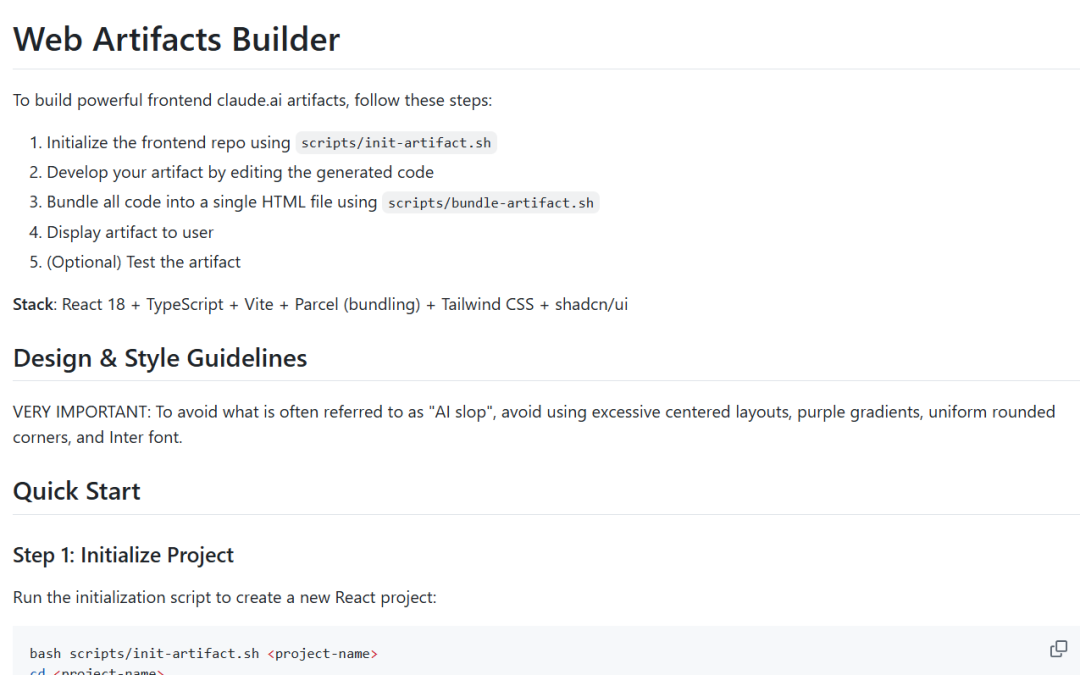Click the Step 1: Initialize Project heading

(123, 555)
